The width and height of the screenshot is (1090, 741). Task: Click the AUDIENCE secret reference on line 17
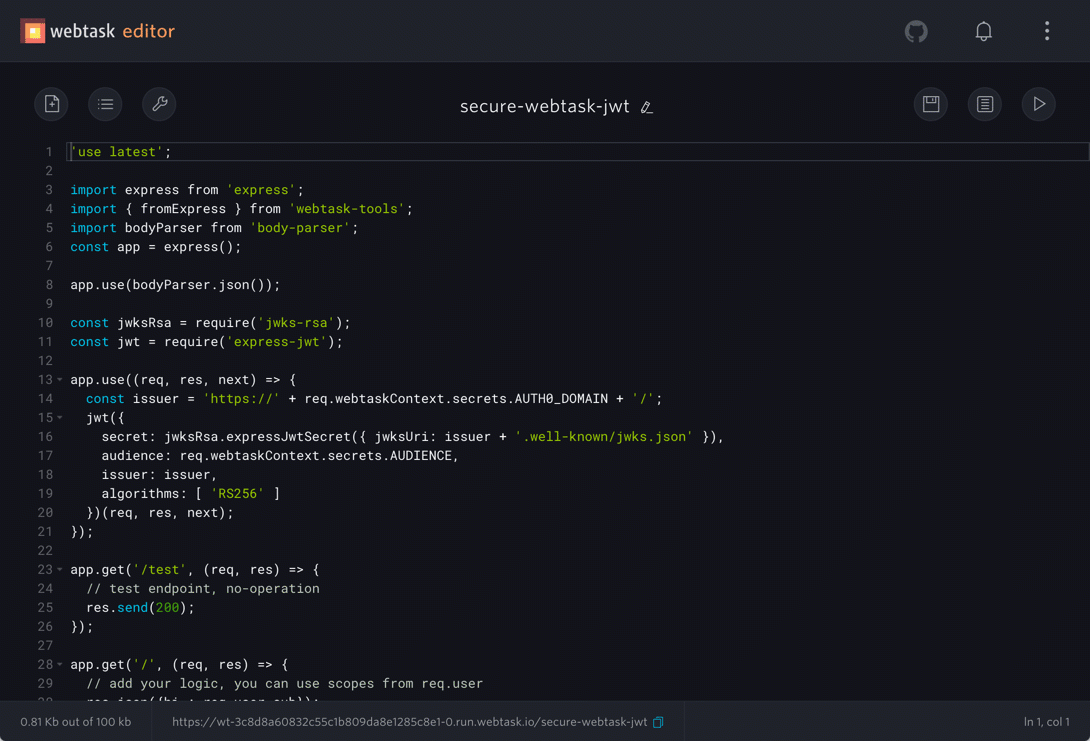(421, 456)
